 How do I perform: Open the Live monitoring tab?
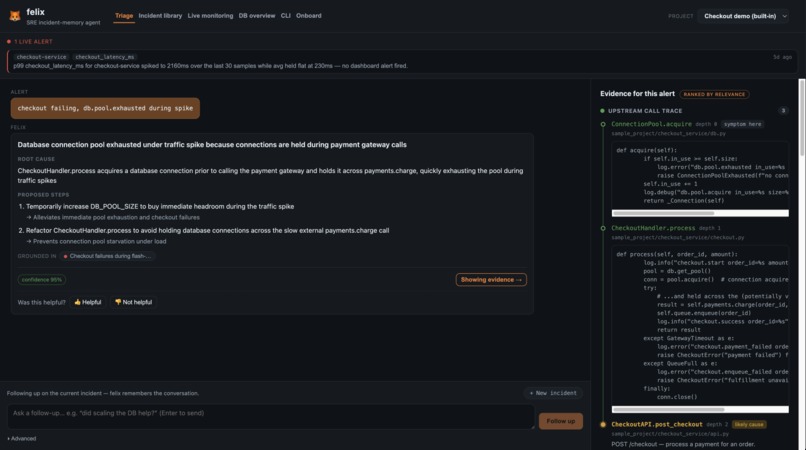[210, 16]
